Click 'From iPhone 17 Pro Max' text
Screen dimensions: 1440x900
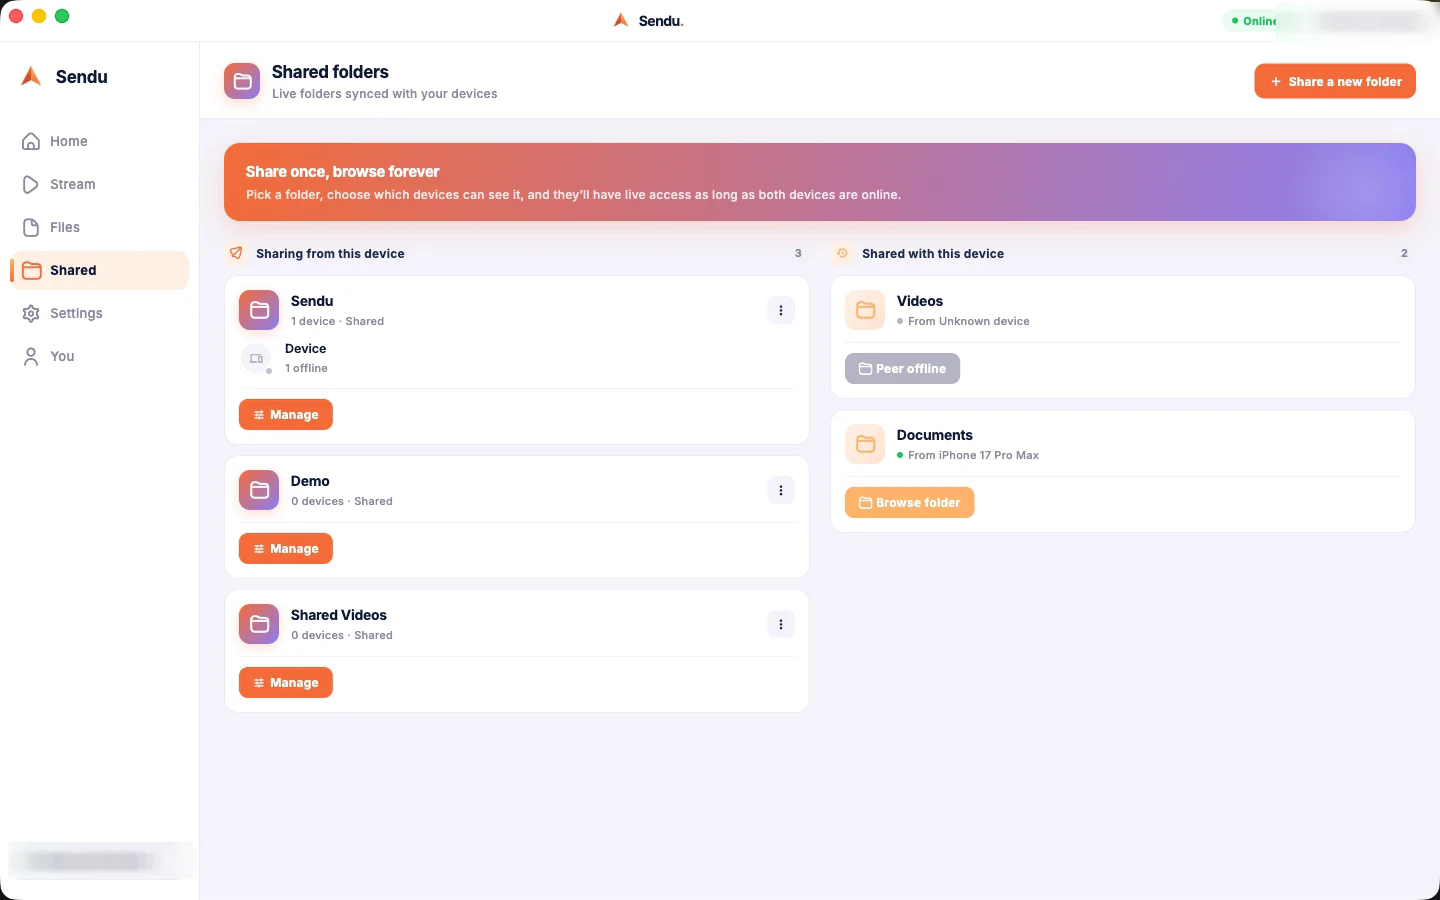click(x=973, y=455)
